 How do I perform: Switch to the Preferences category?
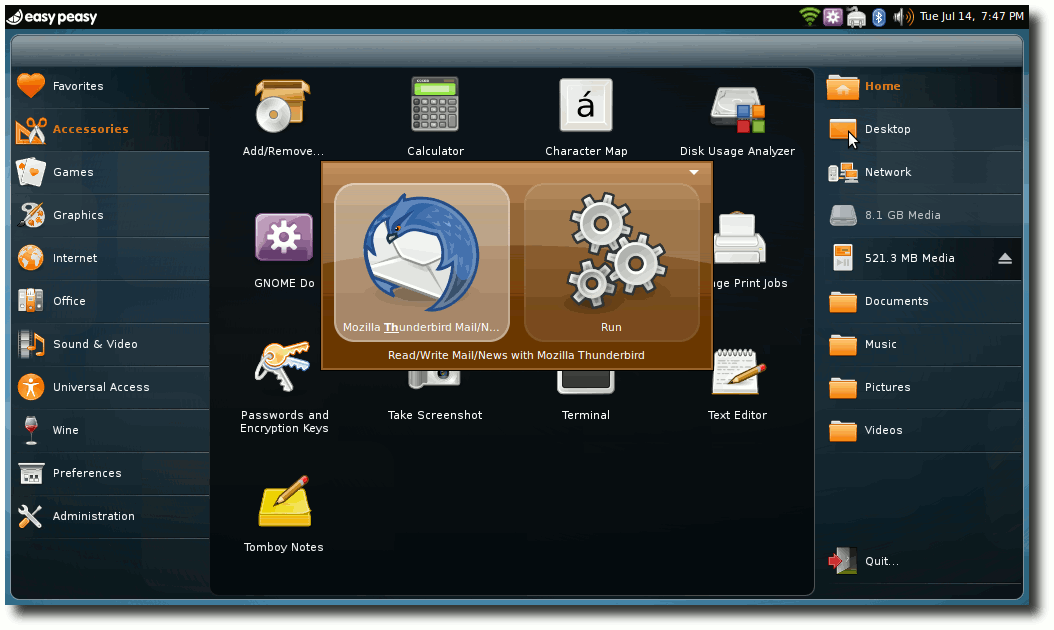click(x=111, y=473)
